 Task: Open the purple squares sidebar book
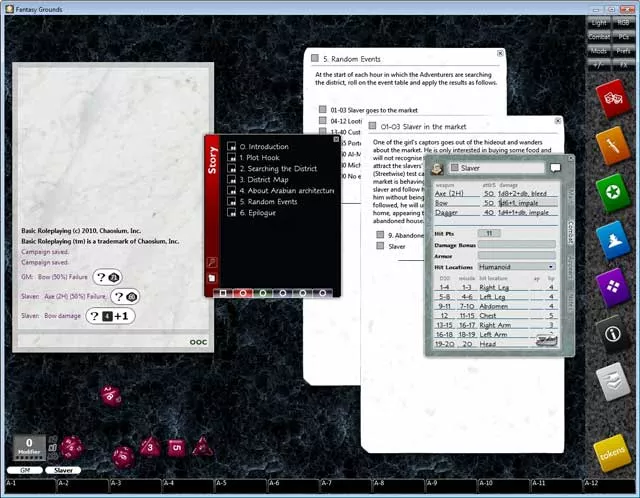(x=613, y=287)
